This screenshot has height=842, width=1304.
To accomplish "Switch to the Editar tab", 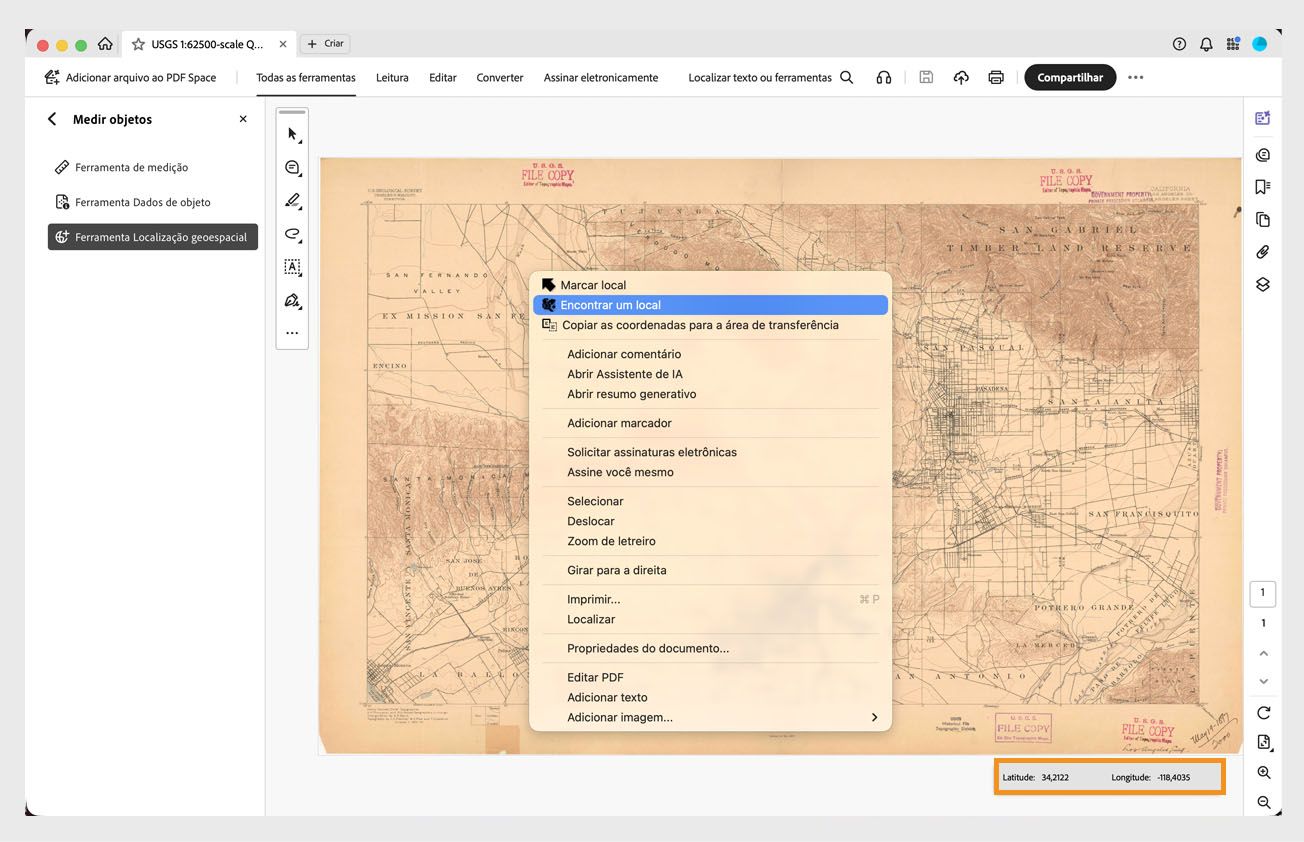I will (x=443, y=77).
